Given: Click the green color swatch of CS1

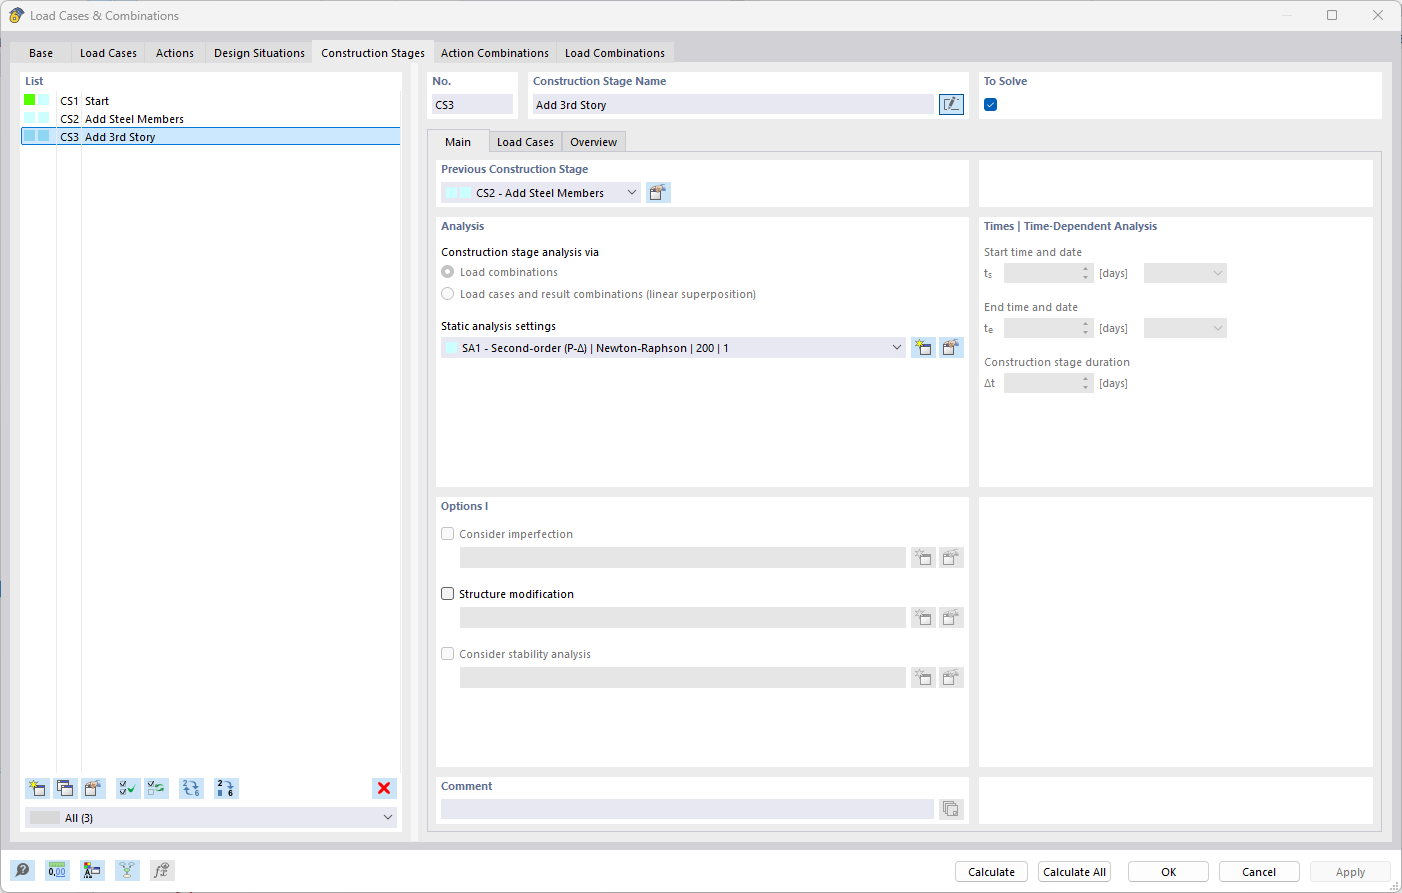Looking at the screenshot, I should coord(30,100).
